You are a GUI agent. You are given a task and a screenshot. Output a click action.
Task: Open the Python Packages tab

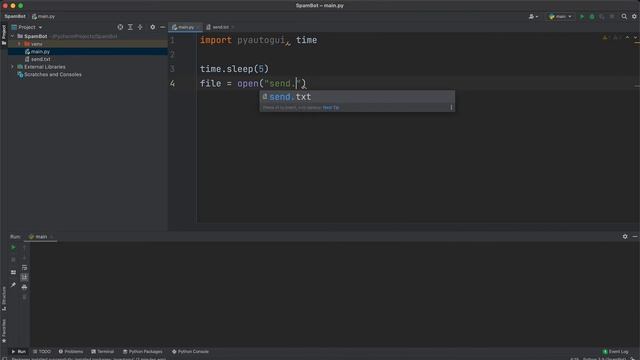(142, 351)
